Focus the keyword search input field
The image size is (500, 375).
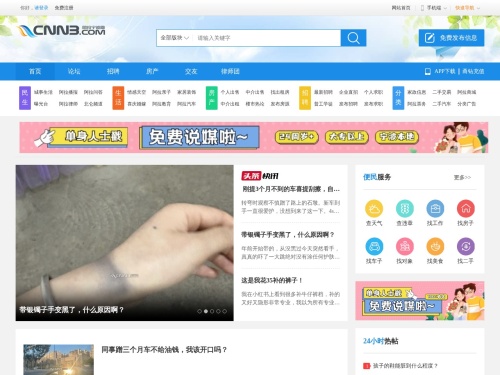coord(267,38)
